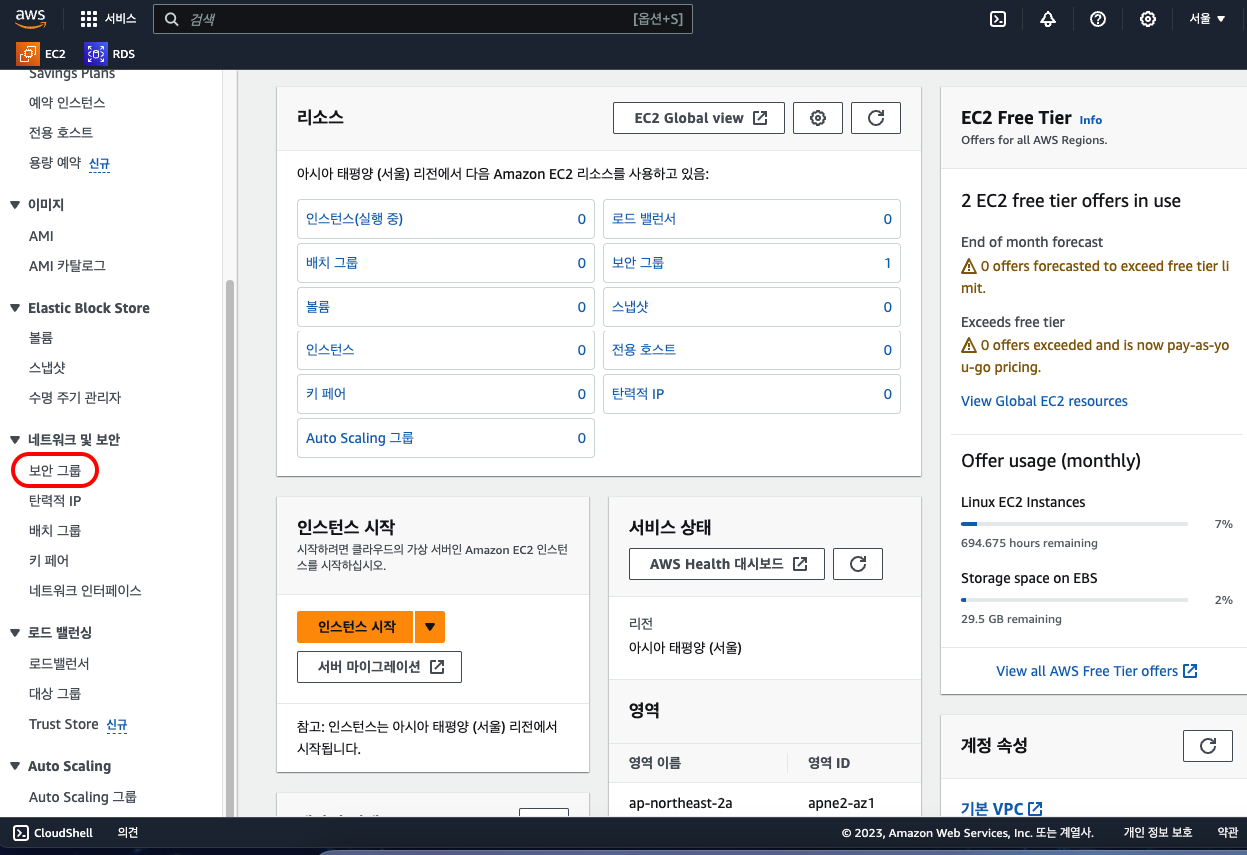Click the EC2 Global view button
This screenshot has height=855, width=1247.
699,118
